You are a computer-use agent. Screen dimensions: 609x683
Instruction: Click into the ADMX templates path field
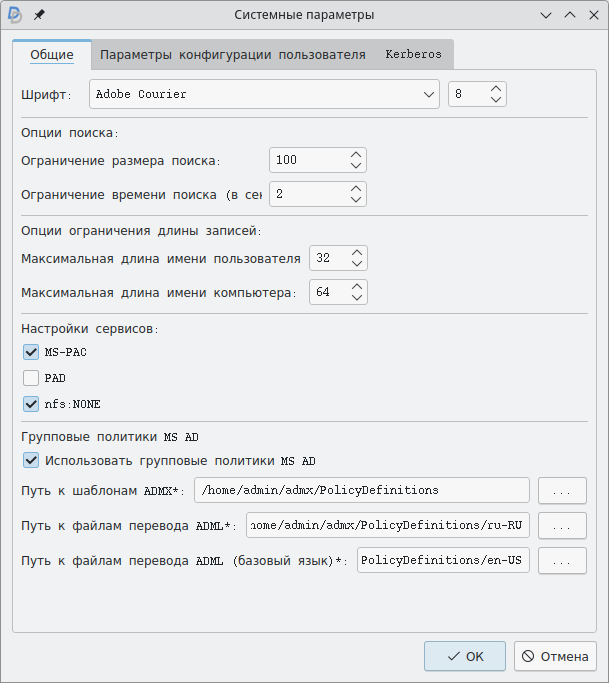tap(362, 491)
